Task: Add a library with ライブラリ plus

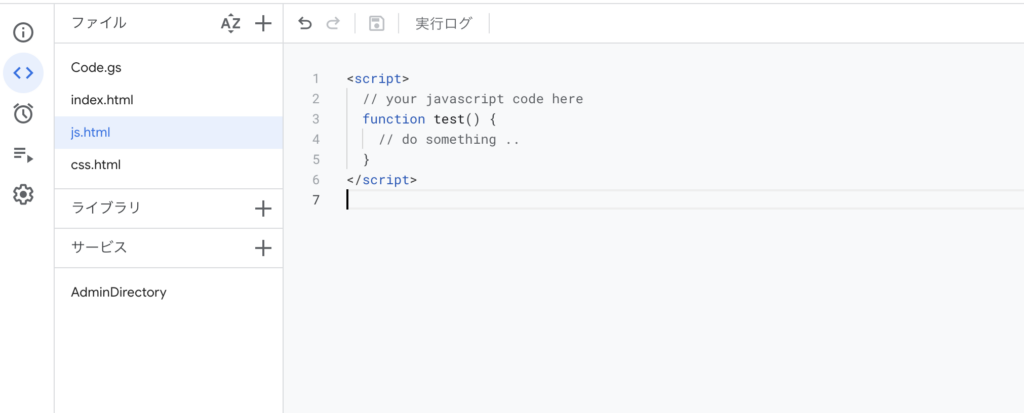Action: [263, 209]
